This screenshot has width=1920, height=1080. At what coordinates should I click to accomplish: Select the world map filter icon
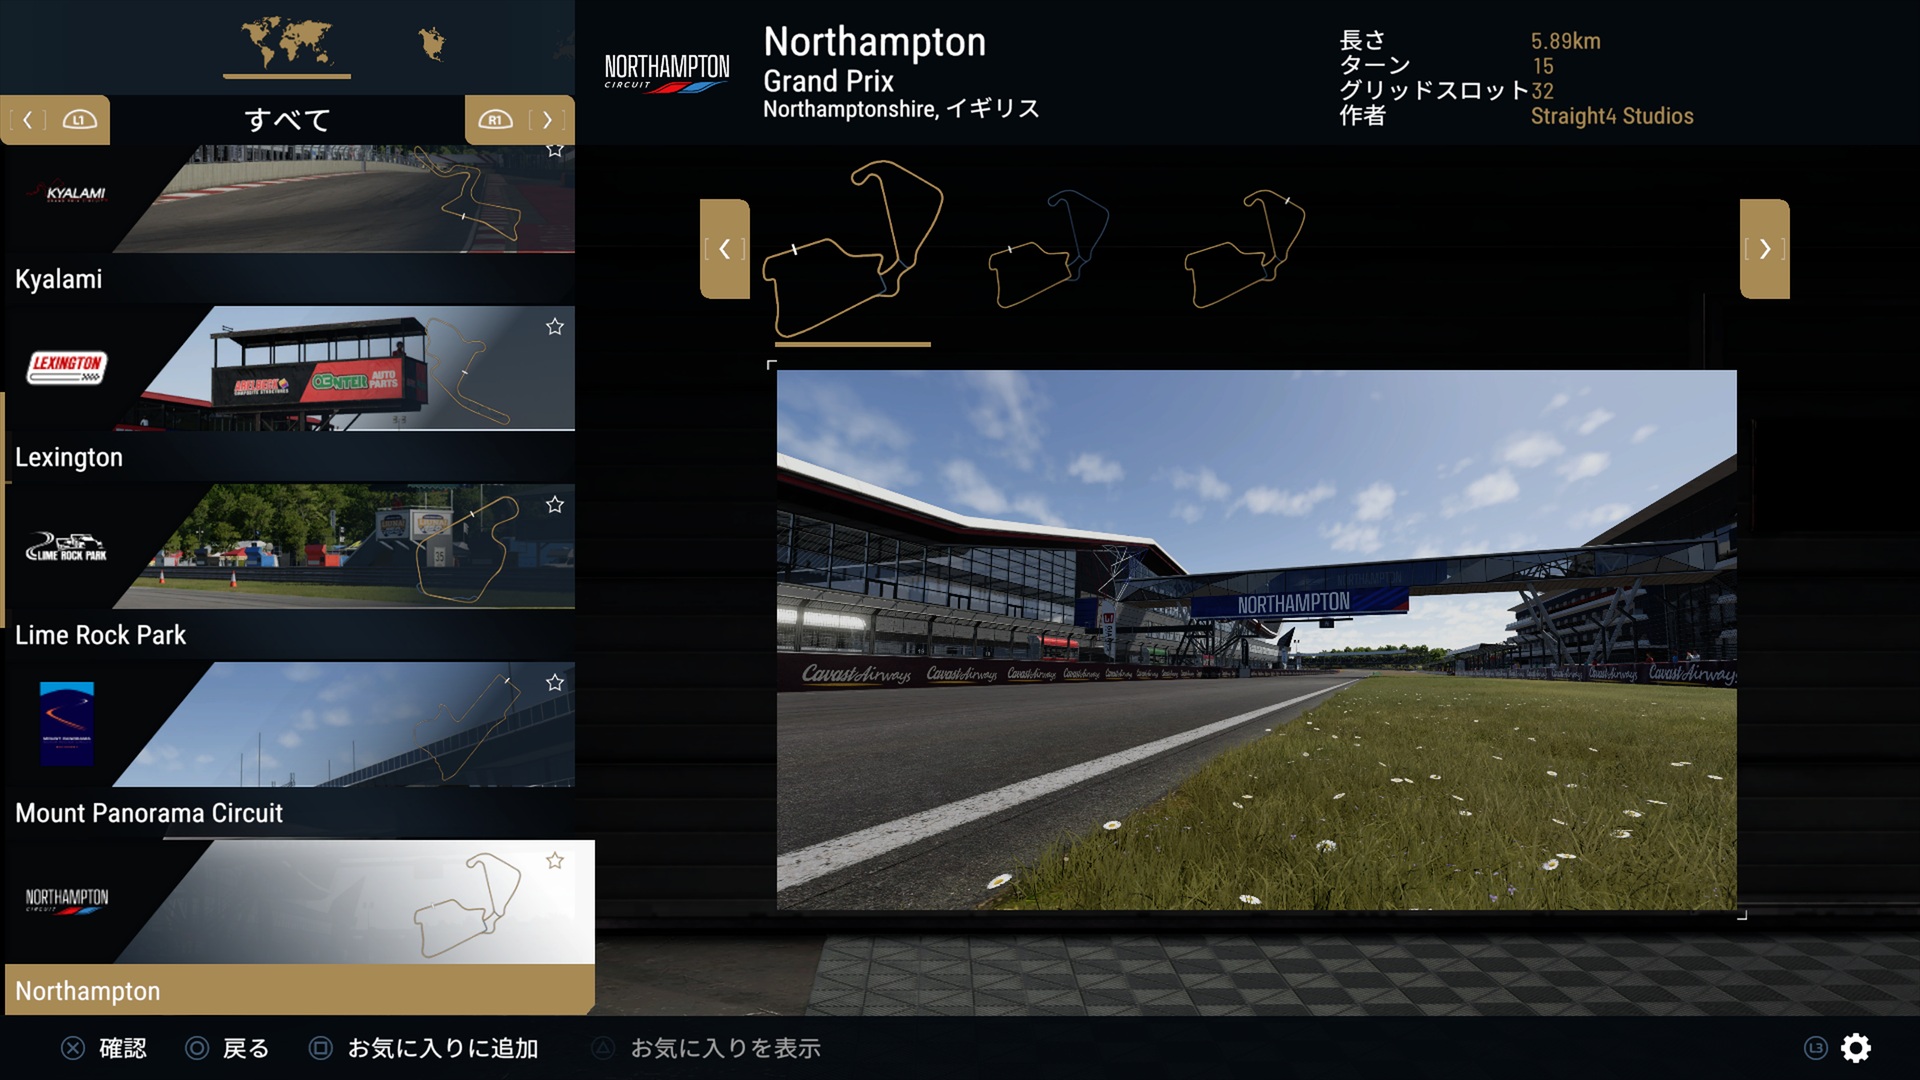pos(286,43)
